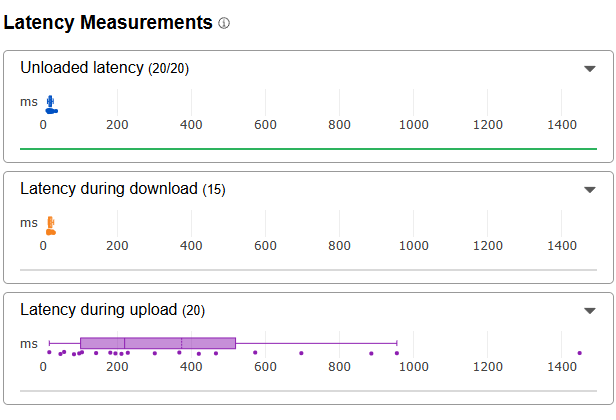Click the Unloaded latency (20/20) title
The width and height of the screenshot is (616, 420).
(x=104, y=68)
